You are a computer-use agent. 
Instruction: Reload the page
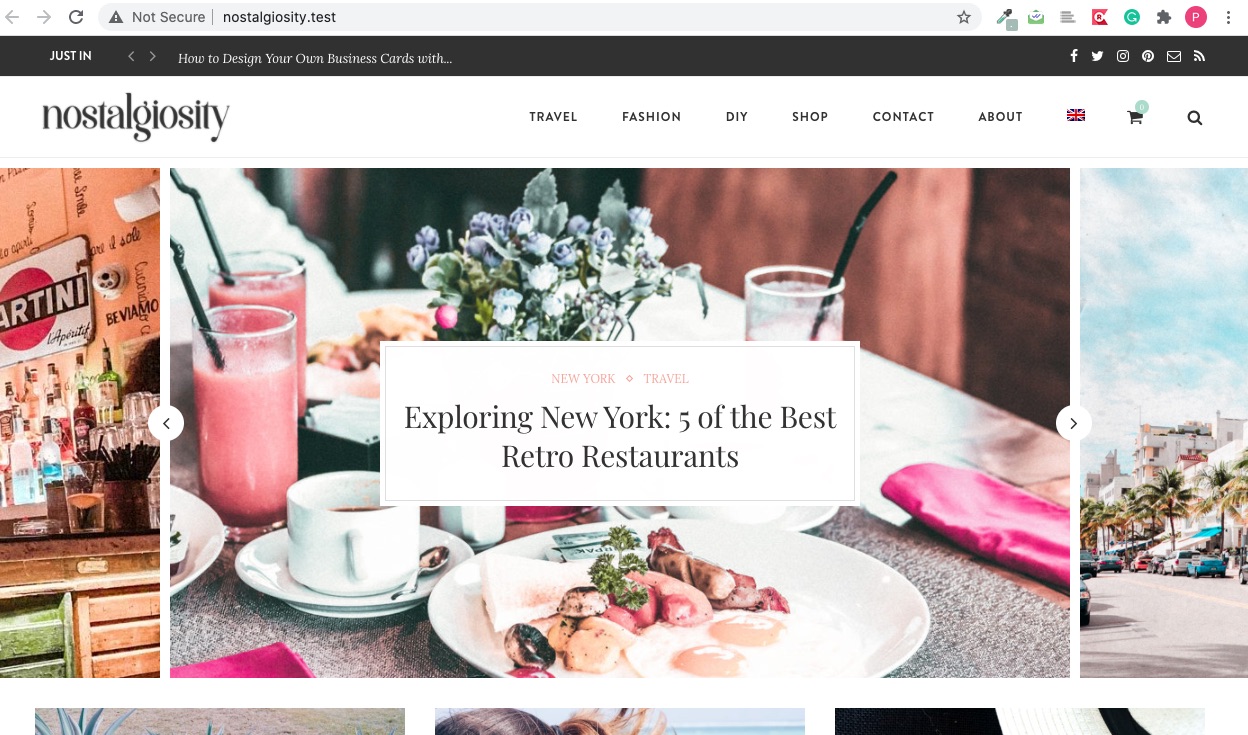(76, 17)
